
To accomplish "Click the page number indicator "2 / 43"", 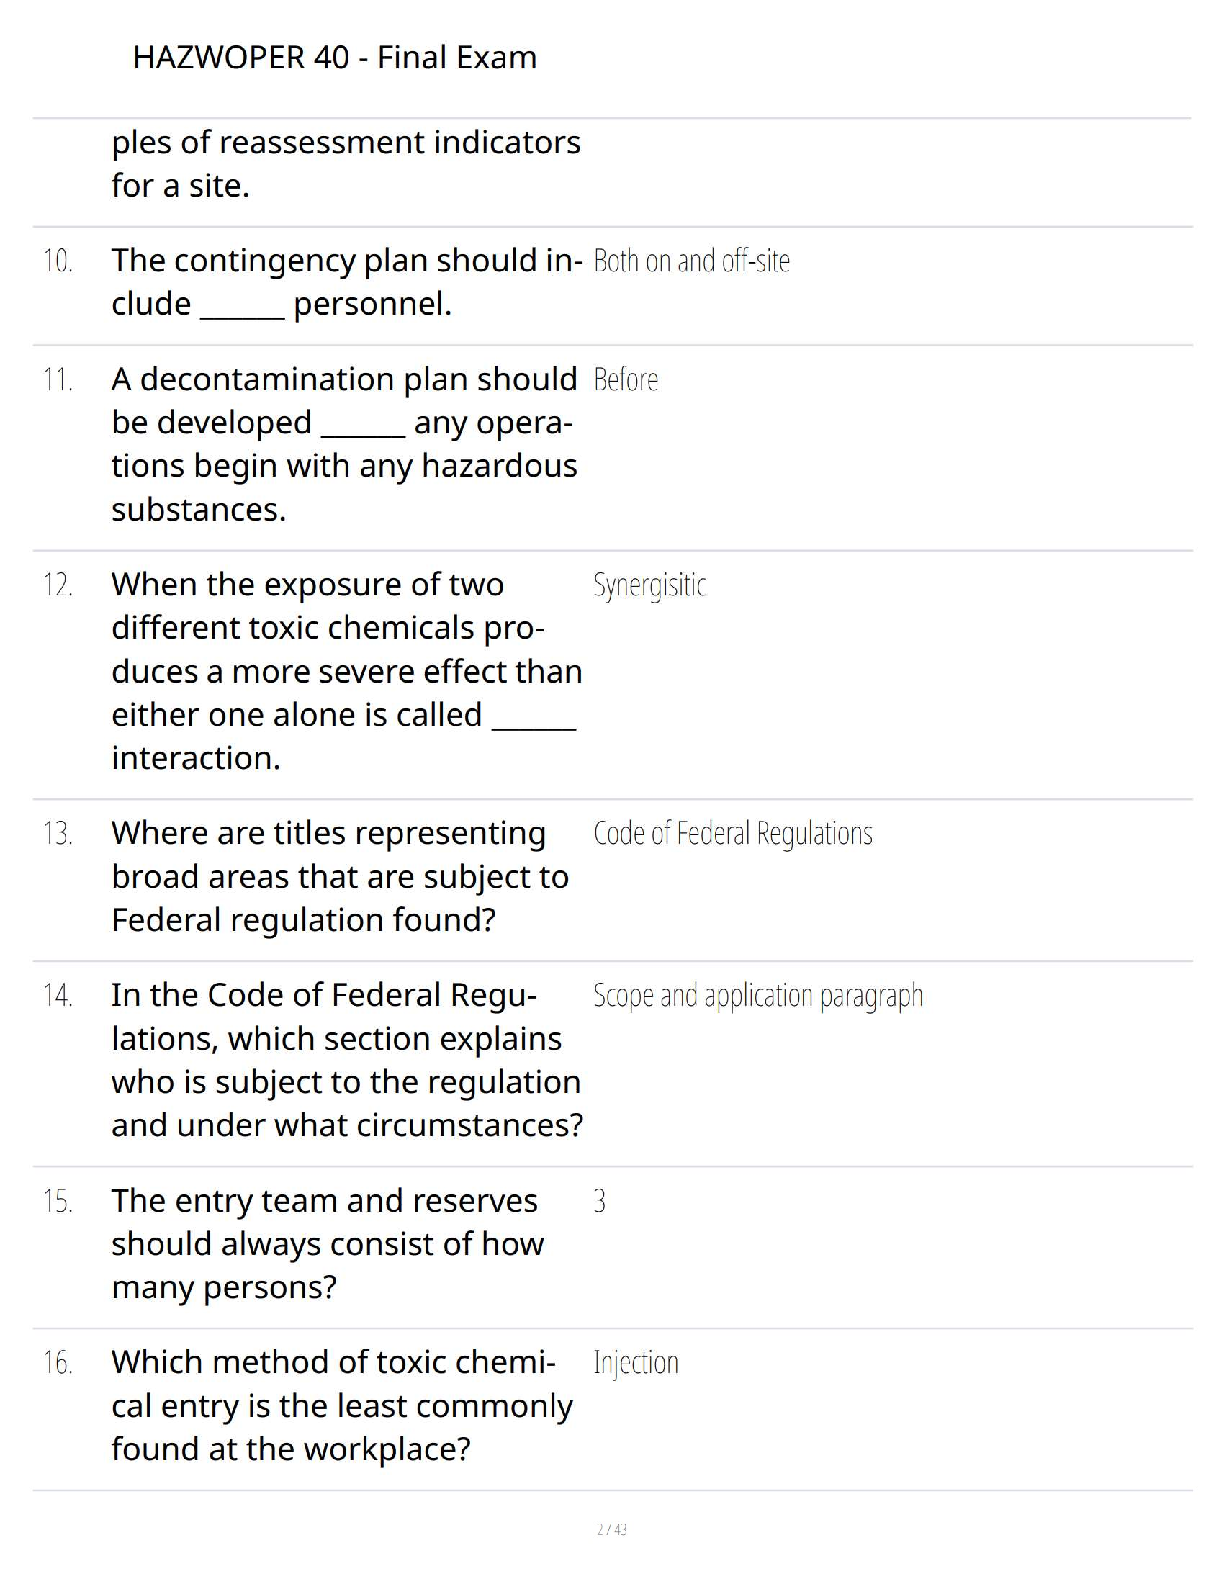I will pos(611,1529).
